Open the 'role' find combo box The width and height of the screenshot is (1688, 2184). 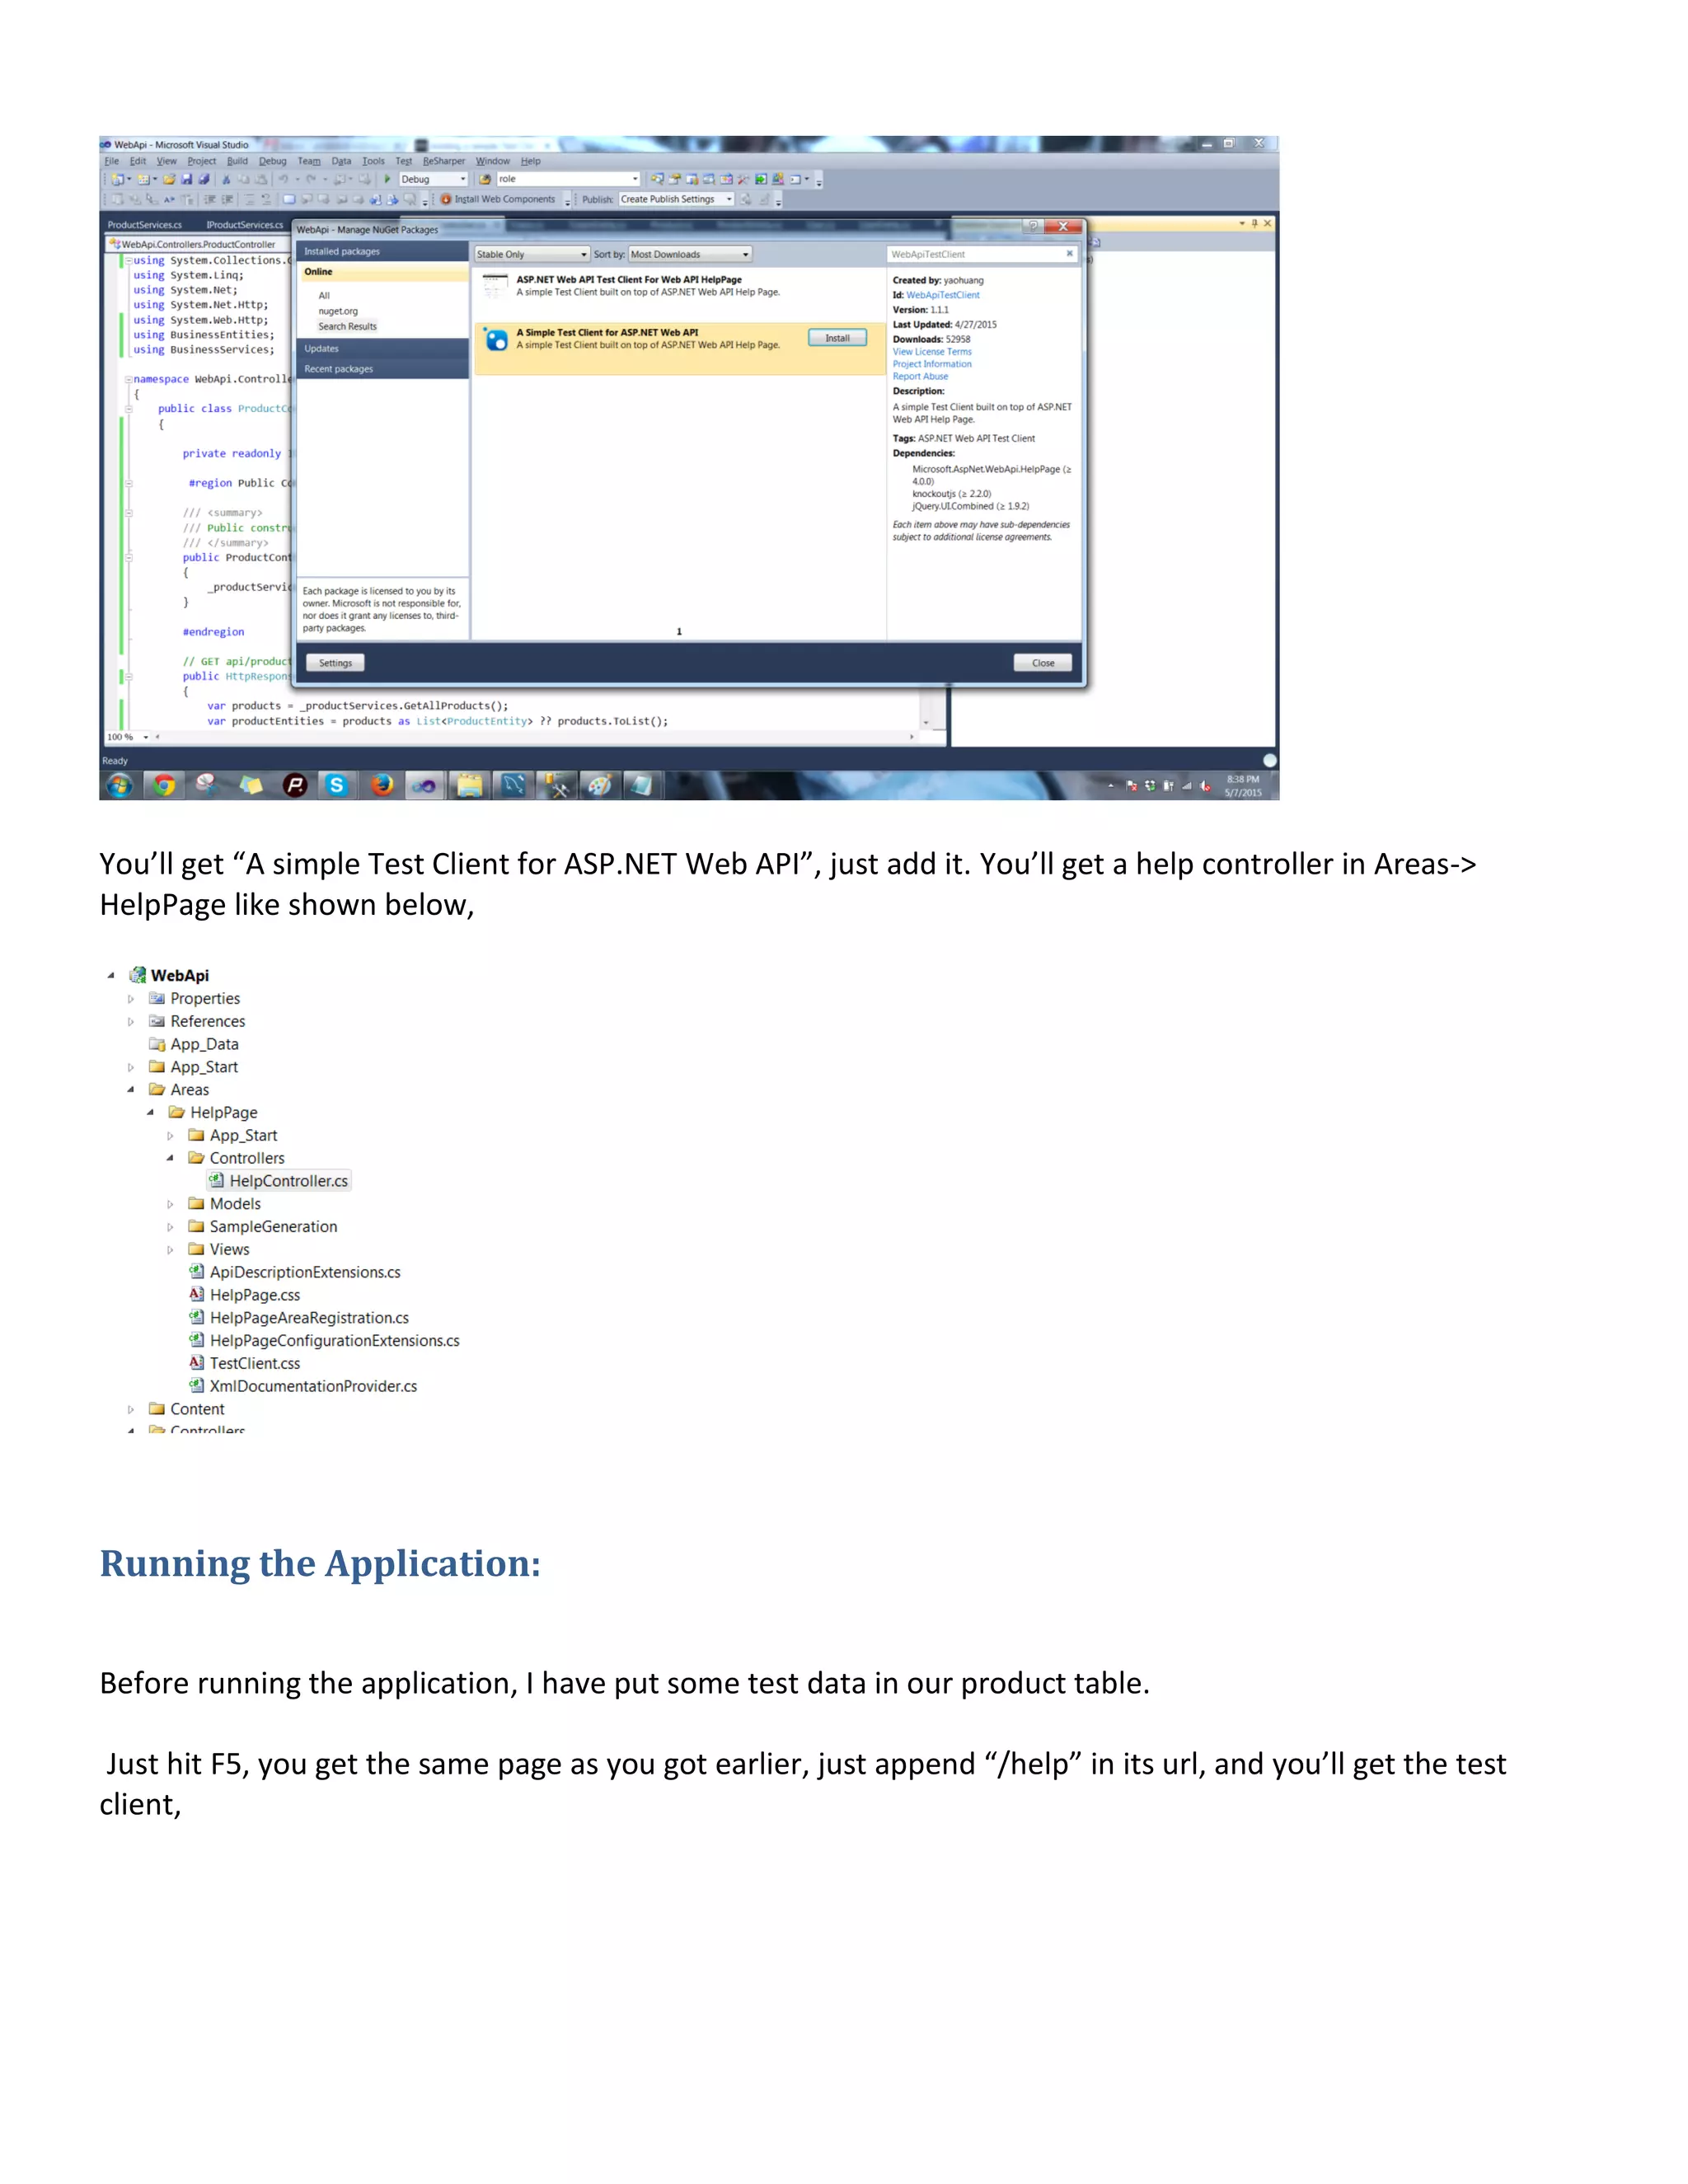[x=635, y=179]
